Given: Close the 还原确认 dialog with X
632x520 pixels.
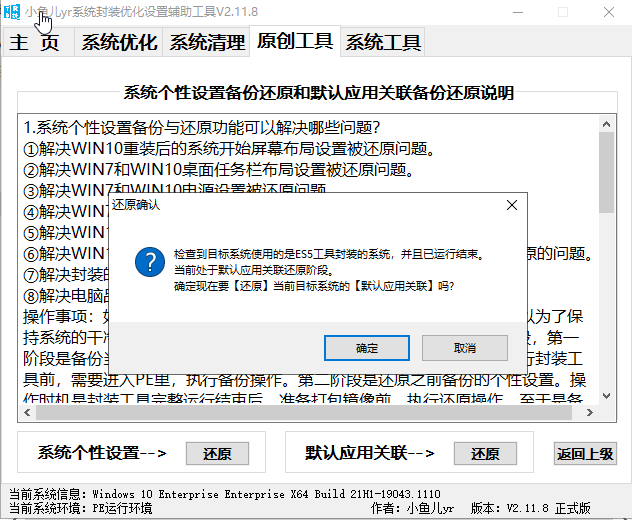Looking at the screenshot, I should 511,205.
